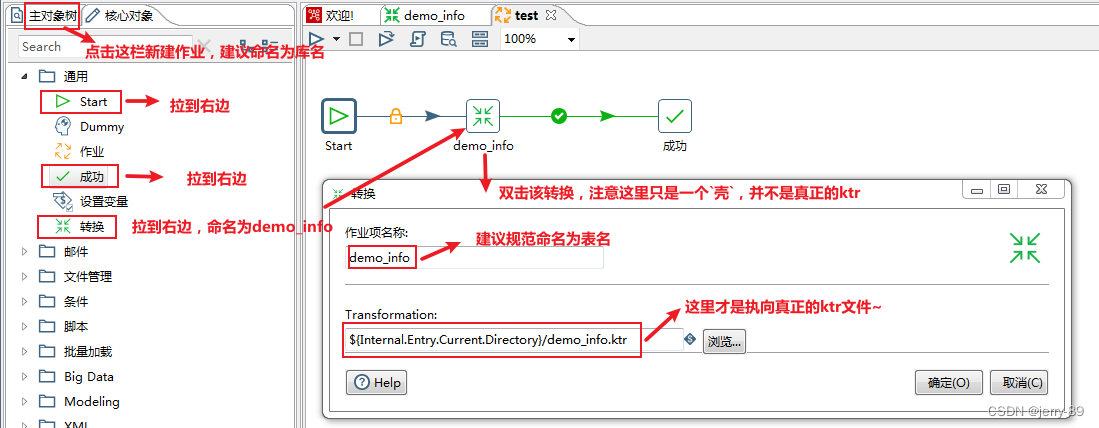Click the Help button
Image resolution: width=1099 pixels, height=428 pixels.
pyautogui.click(x=376, y=382)
